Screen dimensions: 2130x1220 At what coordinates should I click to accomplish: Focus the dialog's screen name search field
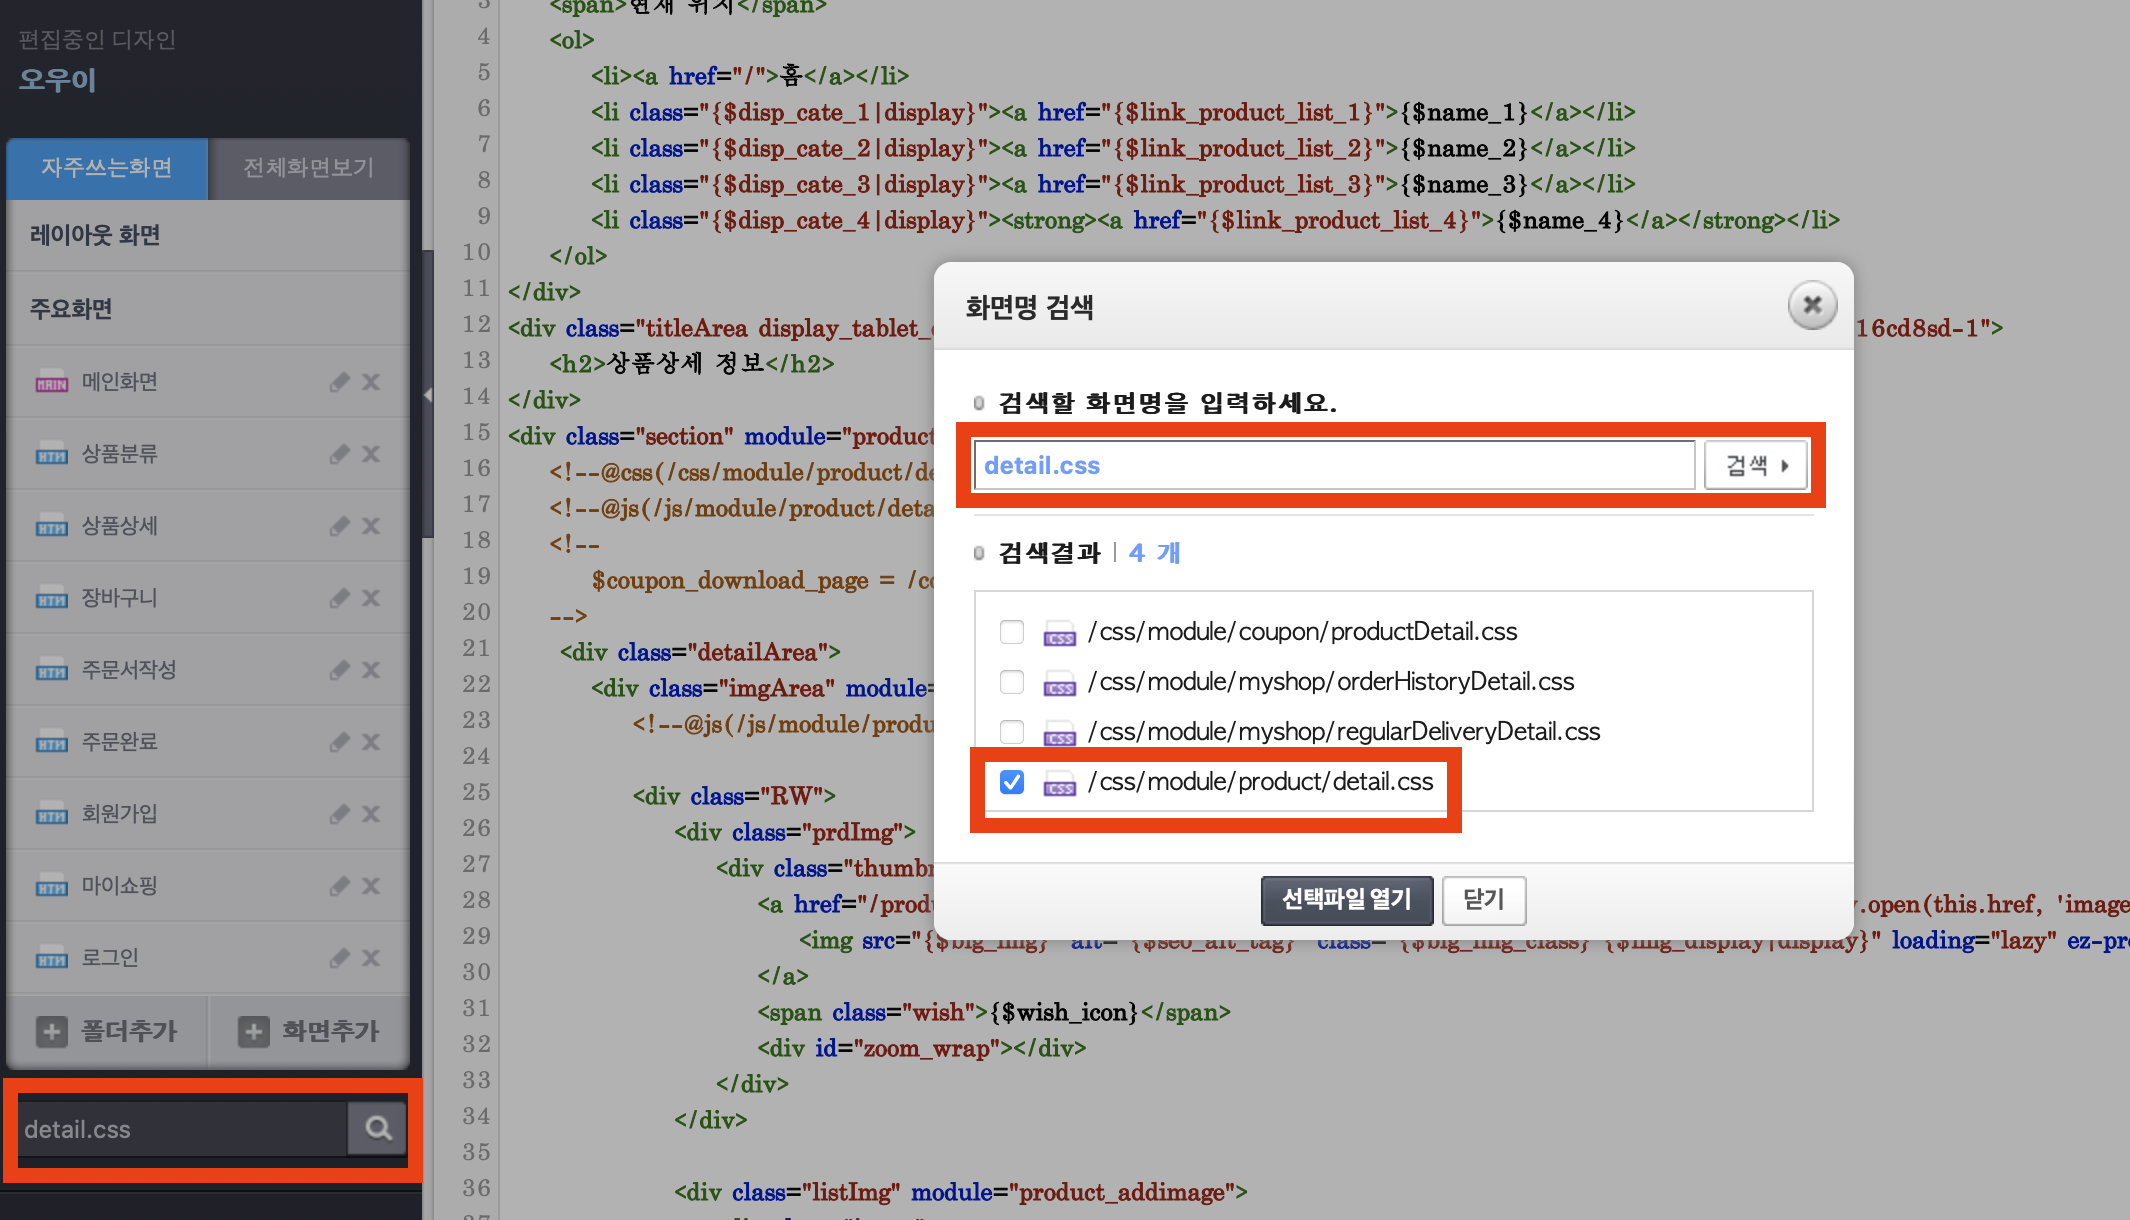click(x=1334, y=465)
